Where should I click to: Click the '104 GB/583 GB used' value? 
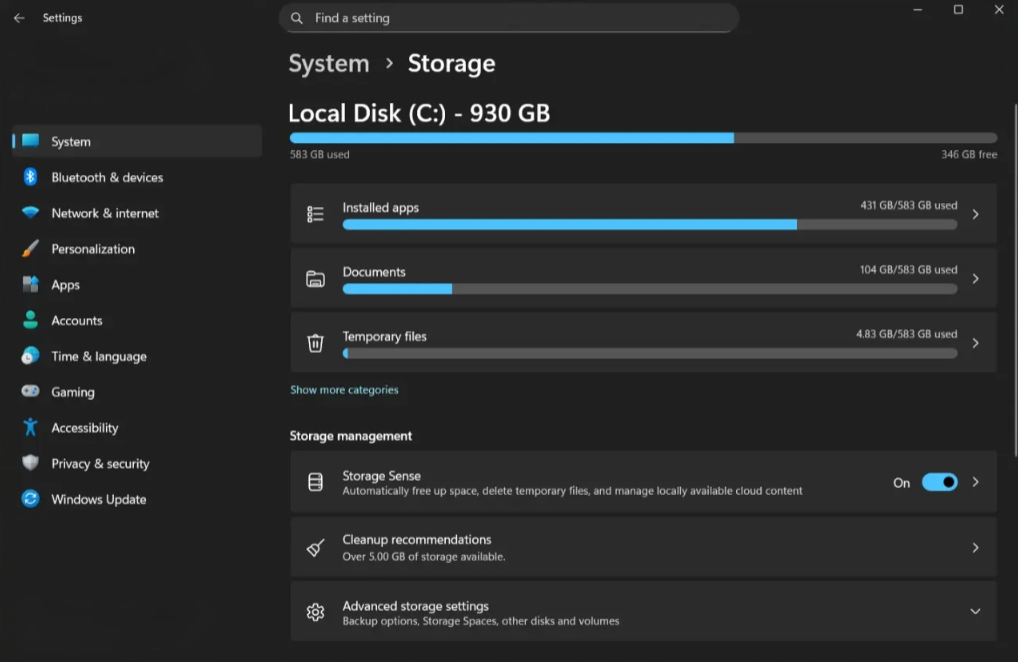908,269
